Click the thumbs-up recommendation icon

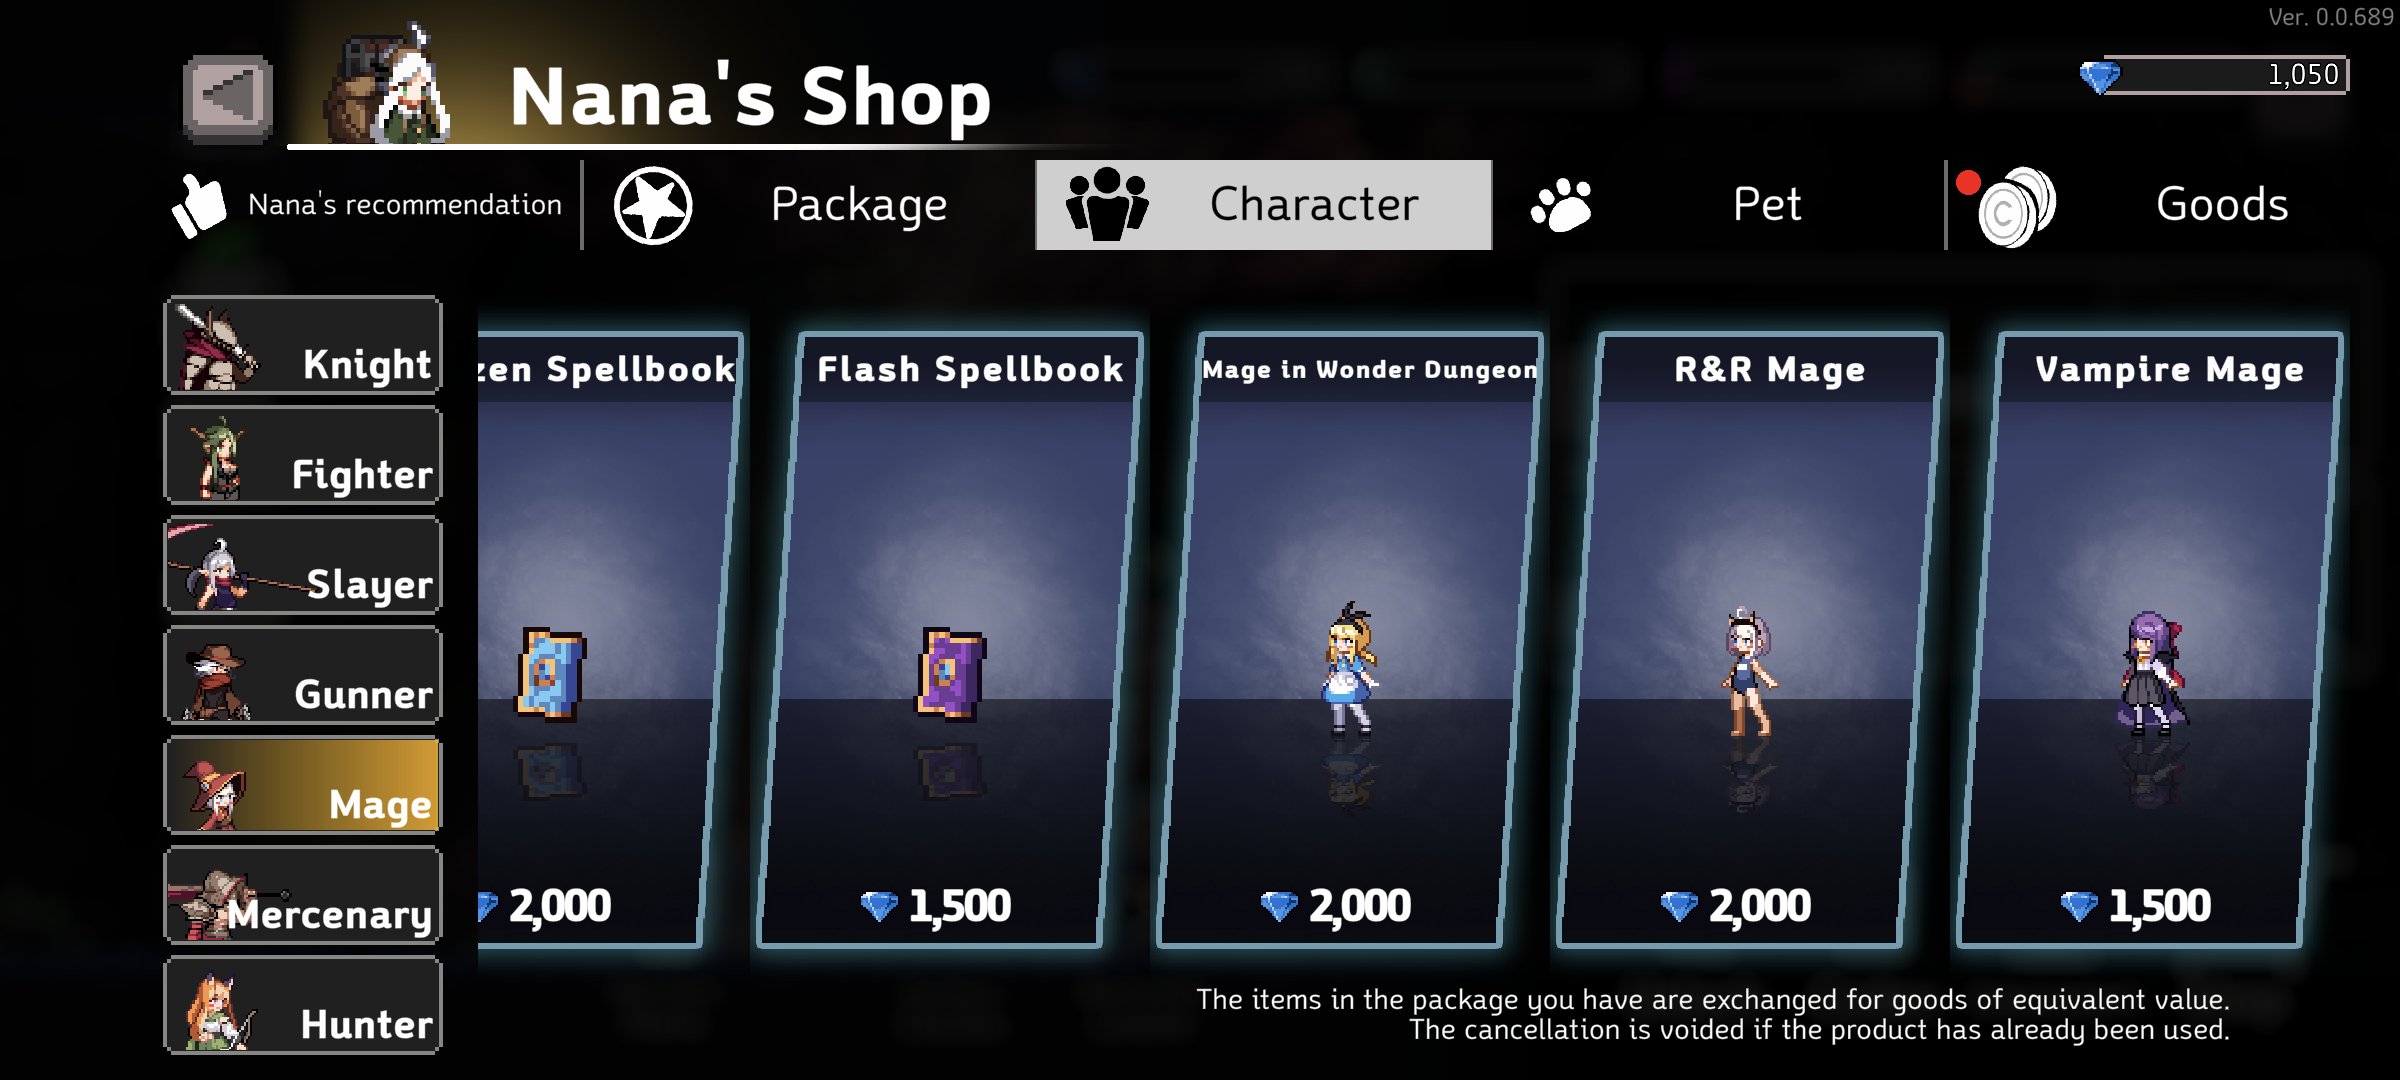[x=198, y=206]
